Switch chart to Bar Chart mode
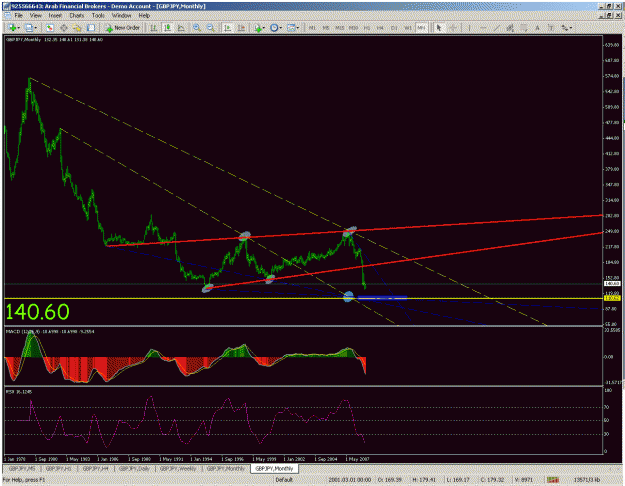This screenshot has width=625, height=486. [x=153, y=28]
